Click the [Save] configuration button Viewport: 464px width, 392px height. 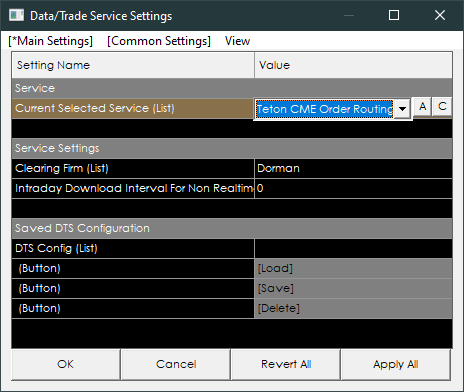point(353,288)
